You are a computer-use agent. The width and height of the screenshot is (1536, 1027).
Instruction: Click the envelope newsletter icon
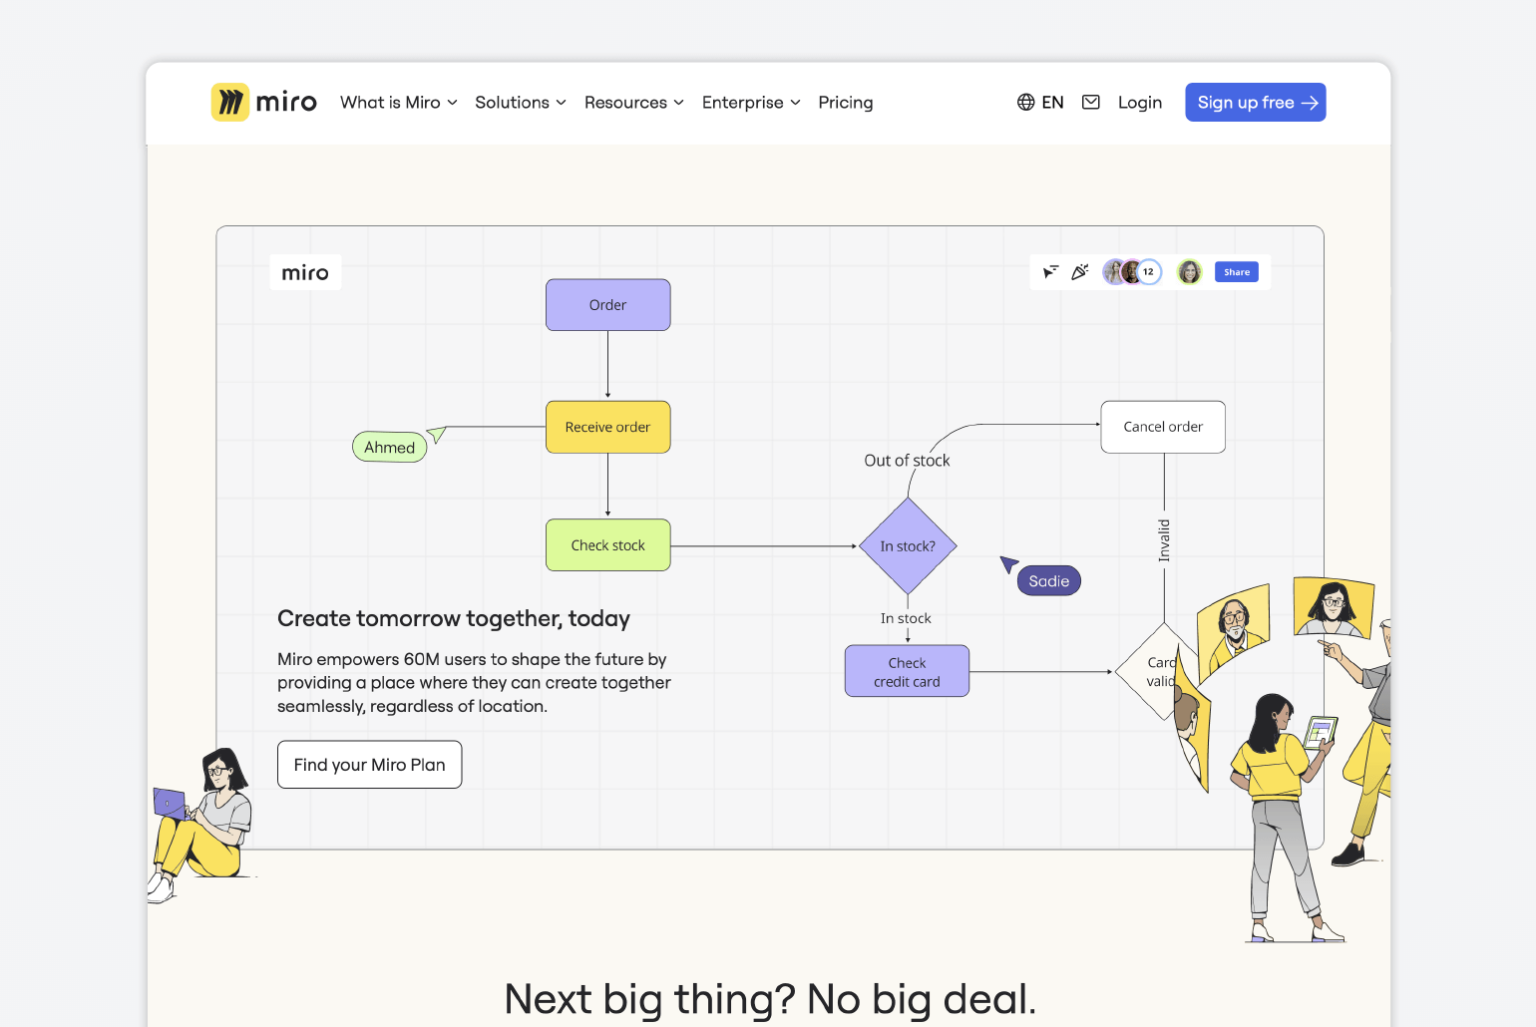(x=1090, y=101)
